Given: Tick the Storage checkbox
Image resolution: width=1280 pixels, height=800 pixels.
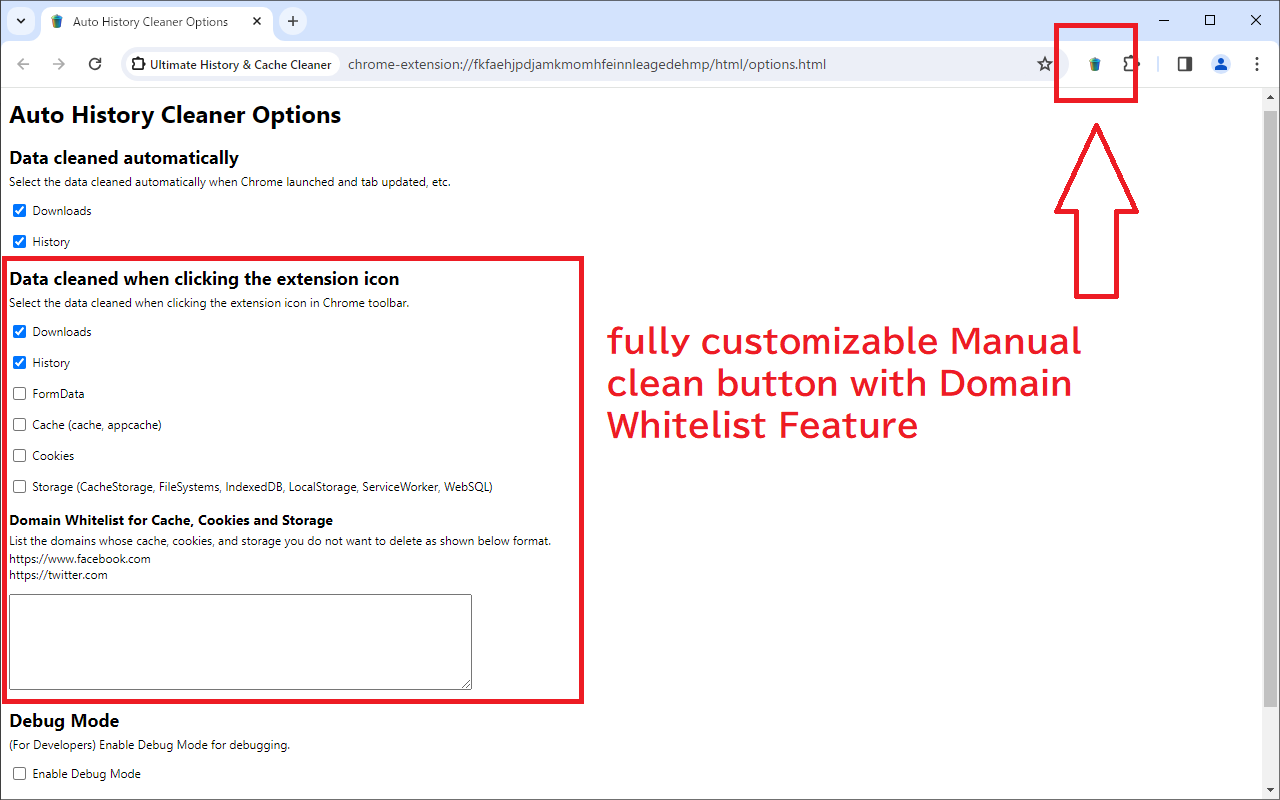Looking at the screenshot, I should 20,487.
